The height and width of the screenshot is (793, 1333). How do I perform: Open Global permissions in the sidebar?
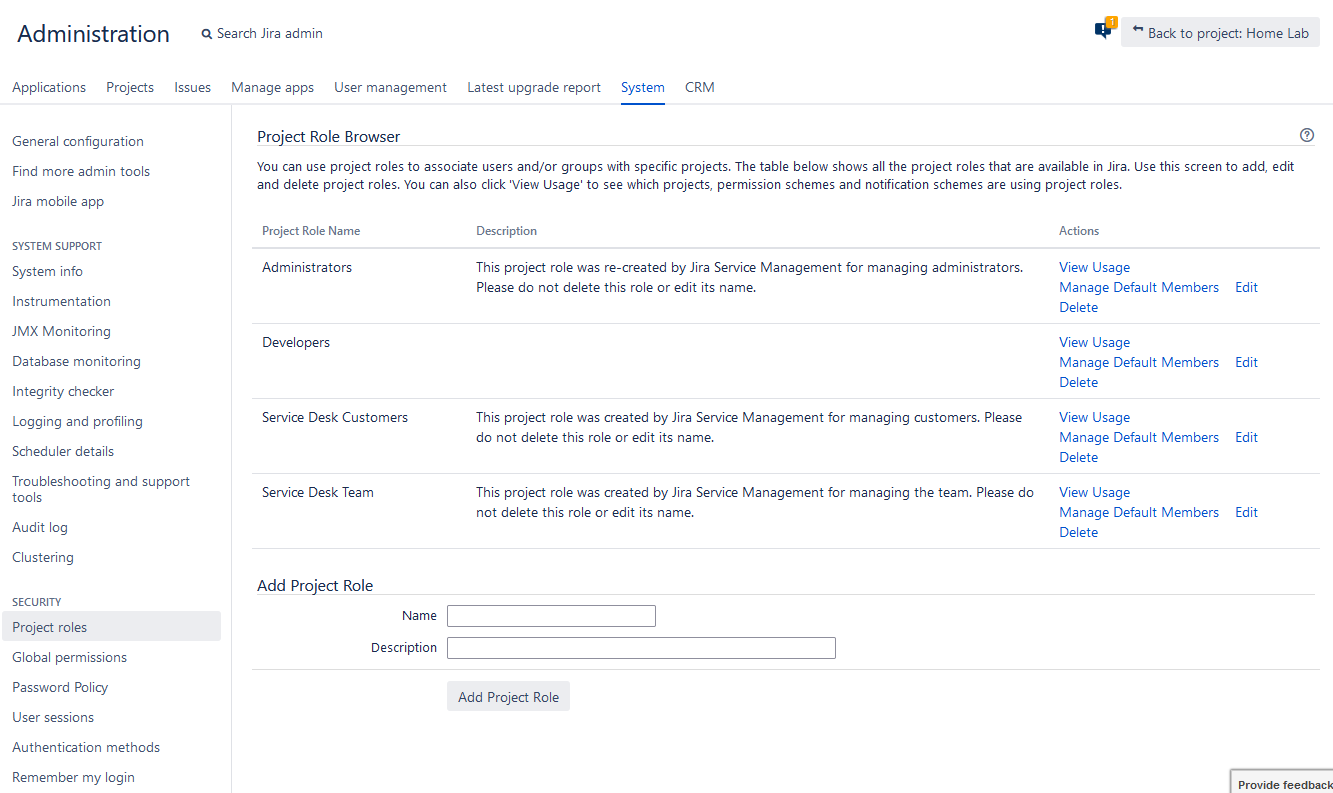pyautogui.click(x=69, y=657)
